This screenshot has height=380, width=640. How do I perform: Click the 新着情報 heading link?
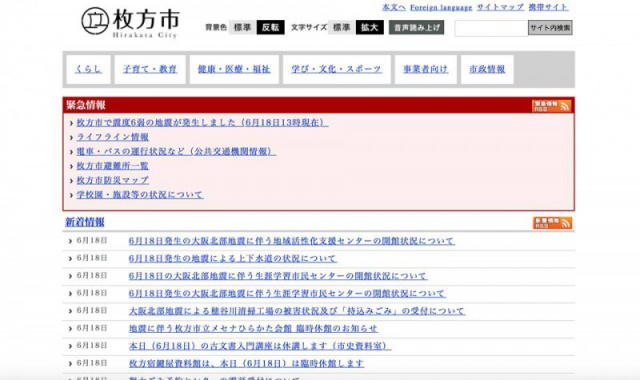tap(85, 222)
